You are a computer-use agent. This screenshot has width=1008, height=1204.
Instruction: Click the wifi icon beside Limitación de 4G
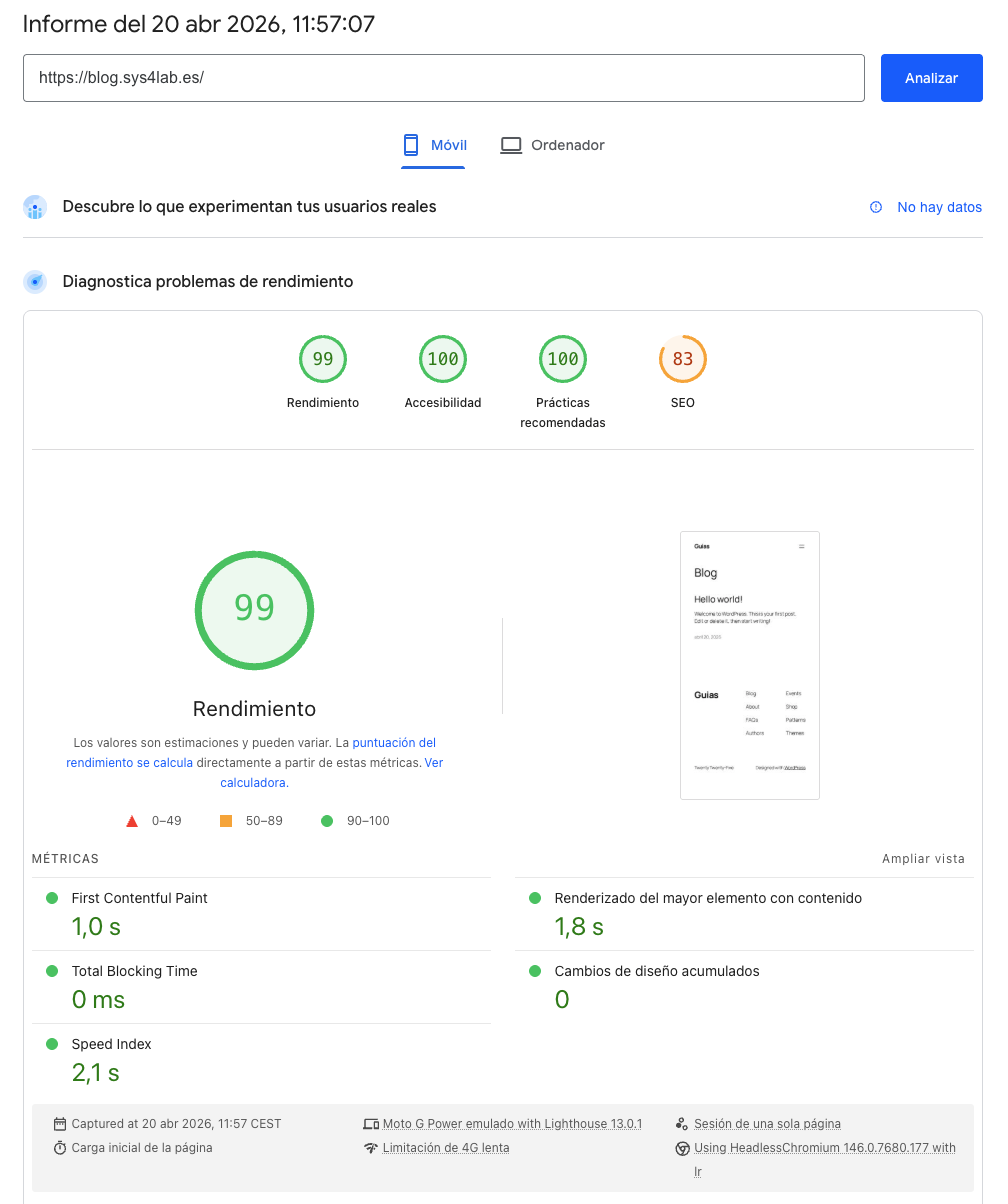tap(371, 1148)
